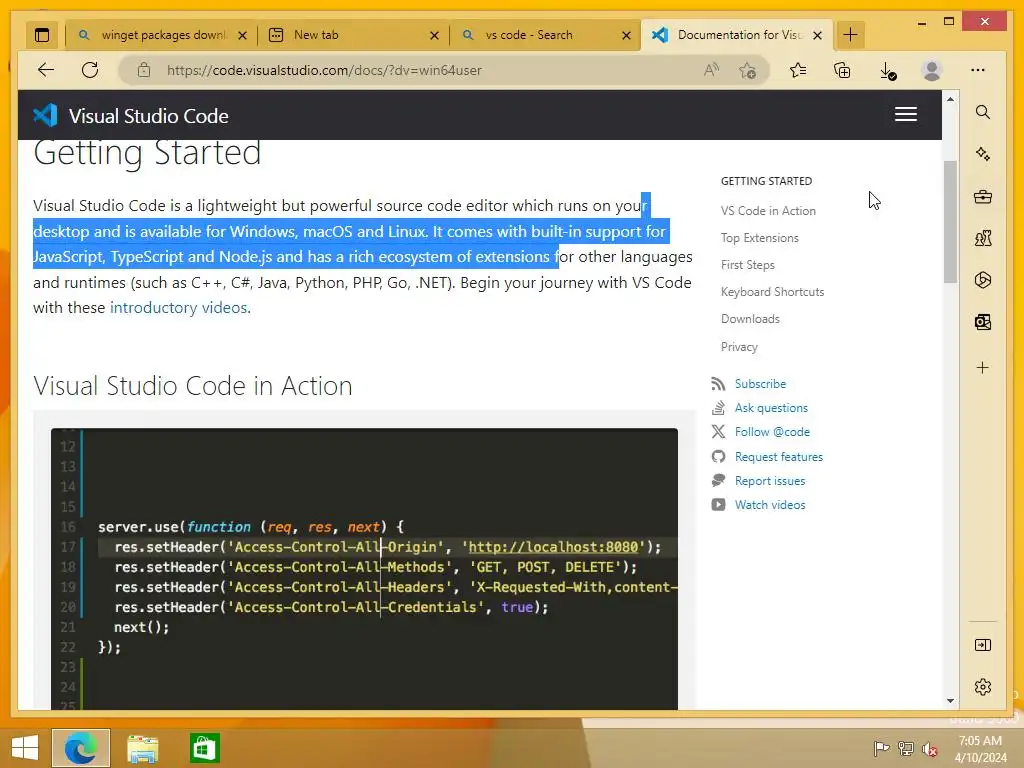Viewport: 1024px width, 768px height.
Task: Open the sidebar Games chess icon
Action: 983,238
